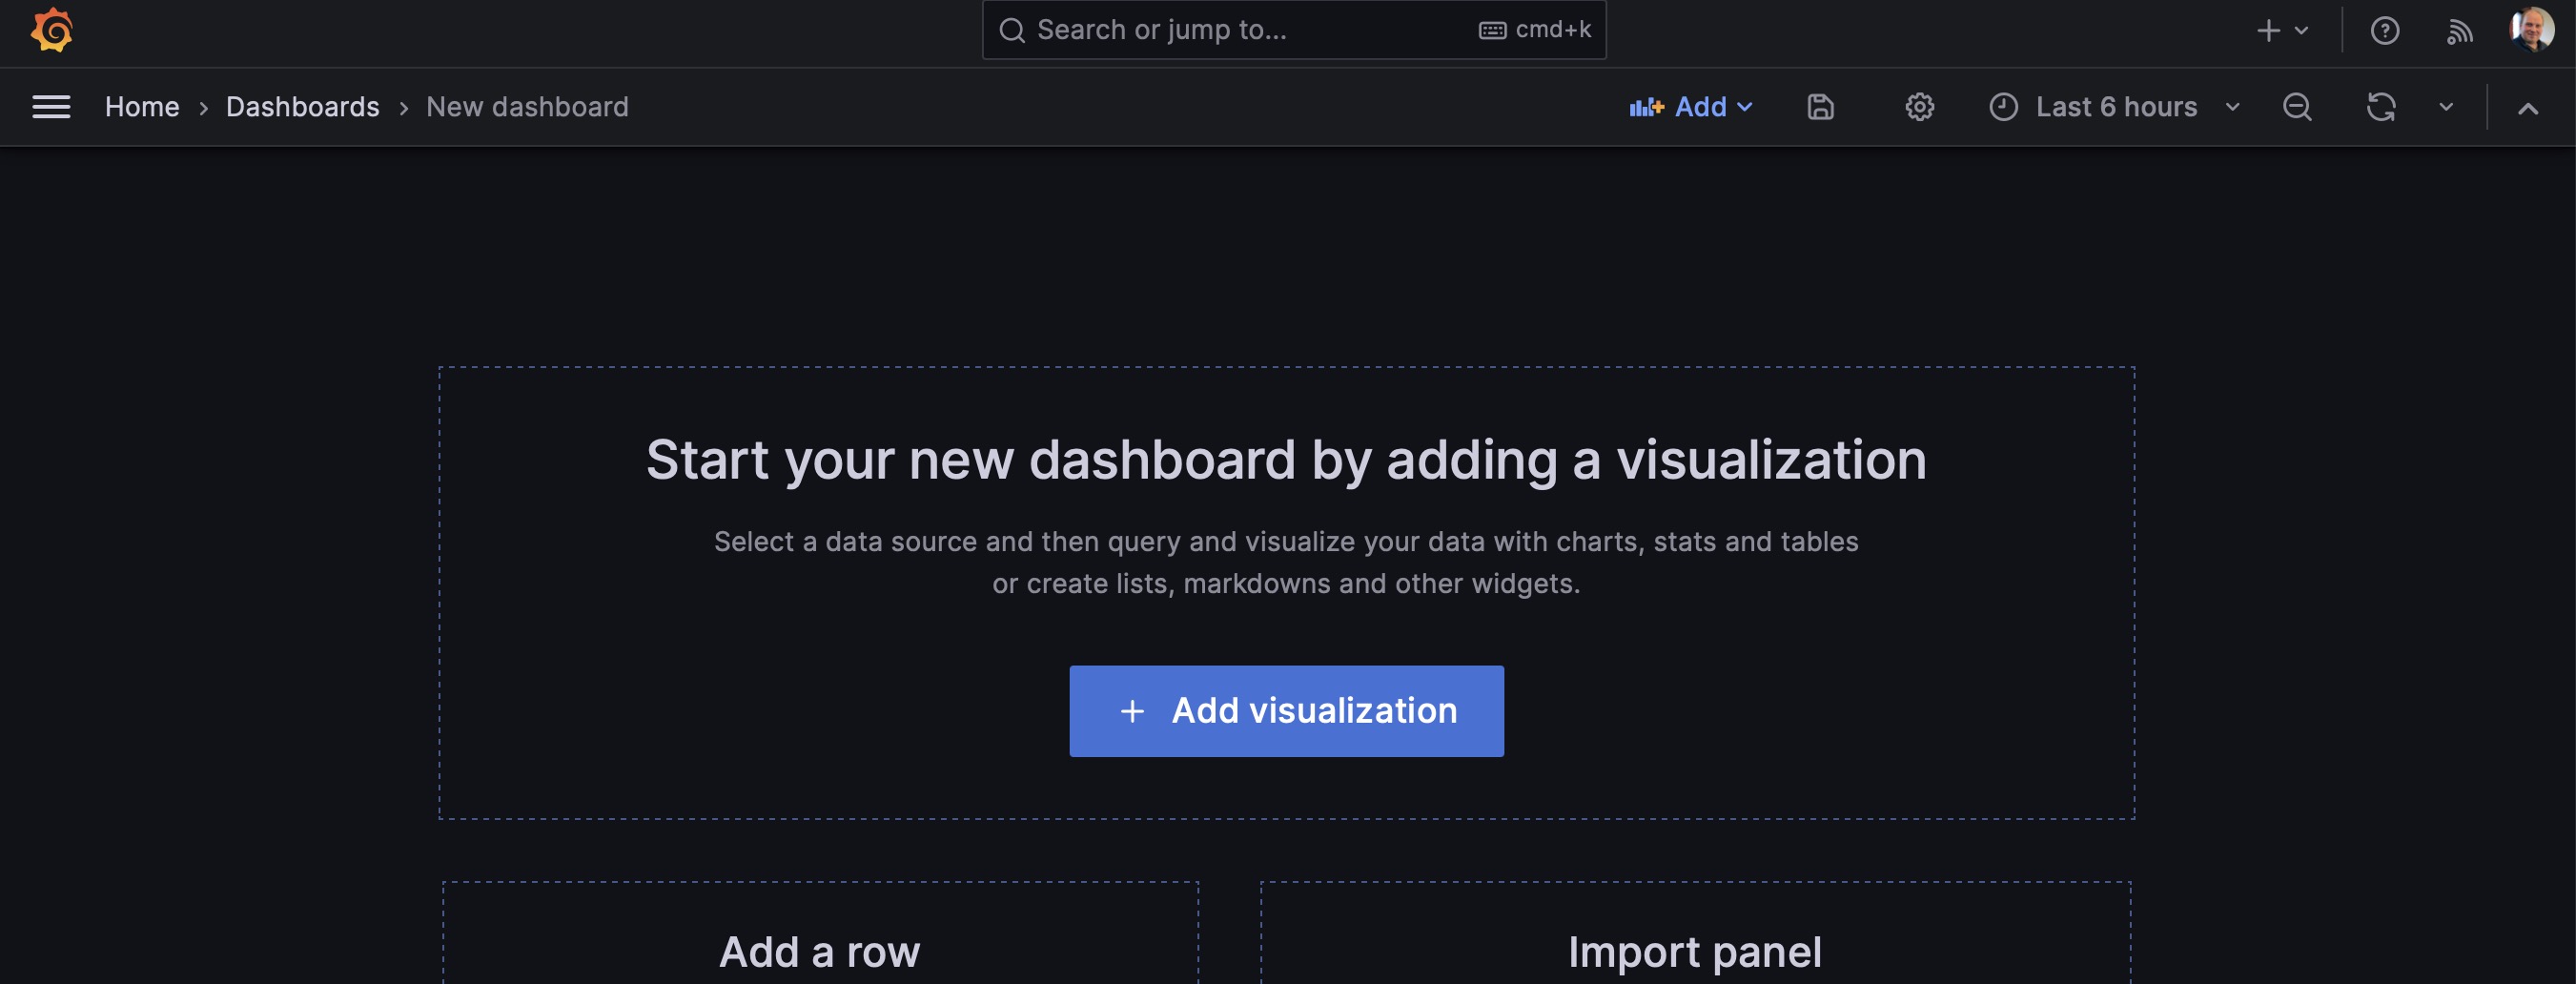
Task: Open the help question mark icon
Action: (x=2385, y=31)
